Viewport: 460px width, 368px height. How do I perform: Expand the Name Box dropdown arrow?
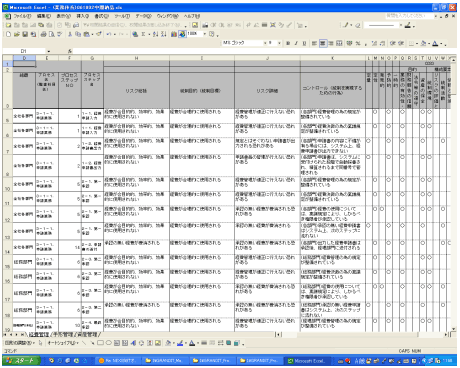49,51
